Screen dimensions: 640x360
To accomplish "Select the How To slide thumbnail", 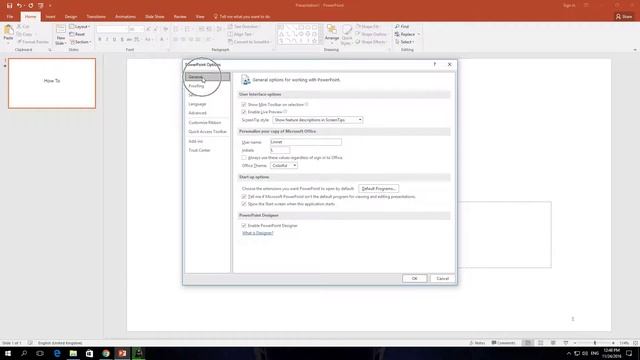I will tap(52, 83).
